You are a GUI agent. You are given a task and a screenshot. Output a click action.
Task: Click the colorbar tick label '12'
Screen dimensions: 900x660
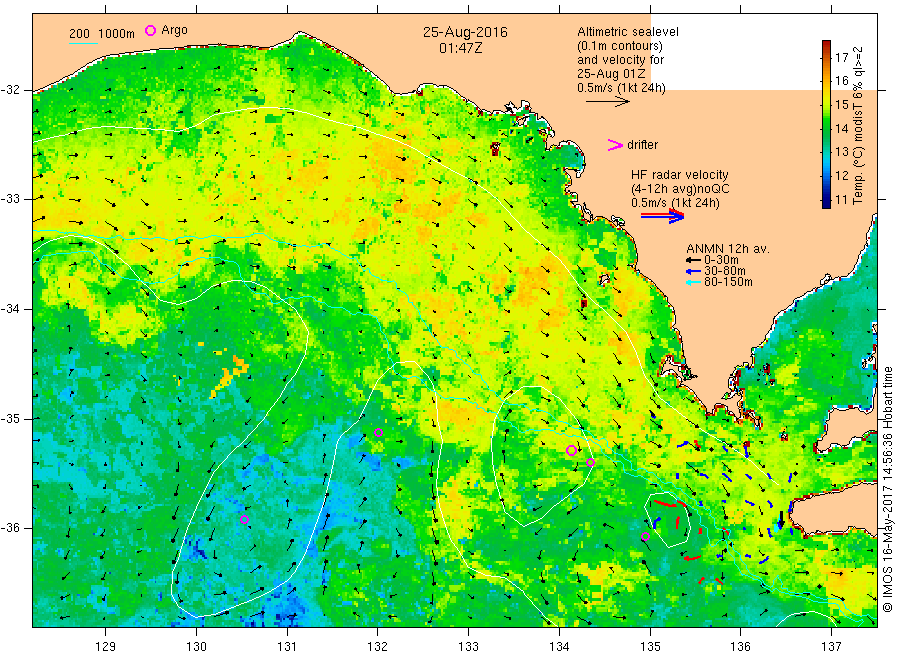click(x=841, y=176)
